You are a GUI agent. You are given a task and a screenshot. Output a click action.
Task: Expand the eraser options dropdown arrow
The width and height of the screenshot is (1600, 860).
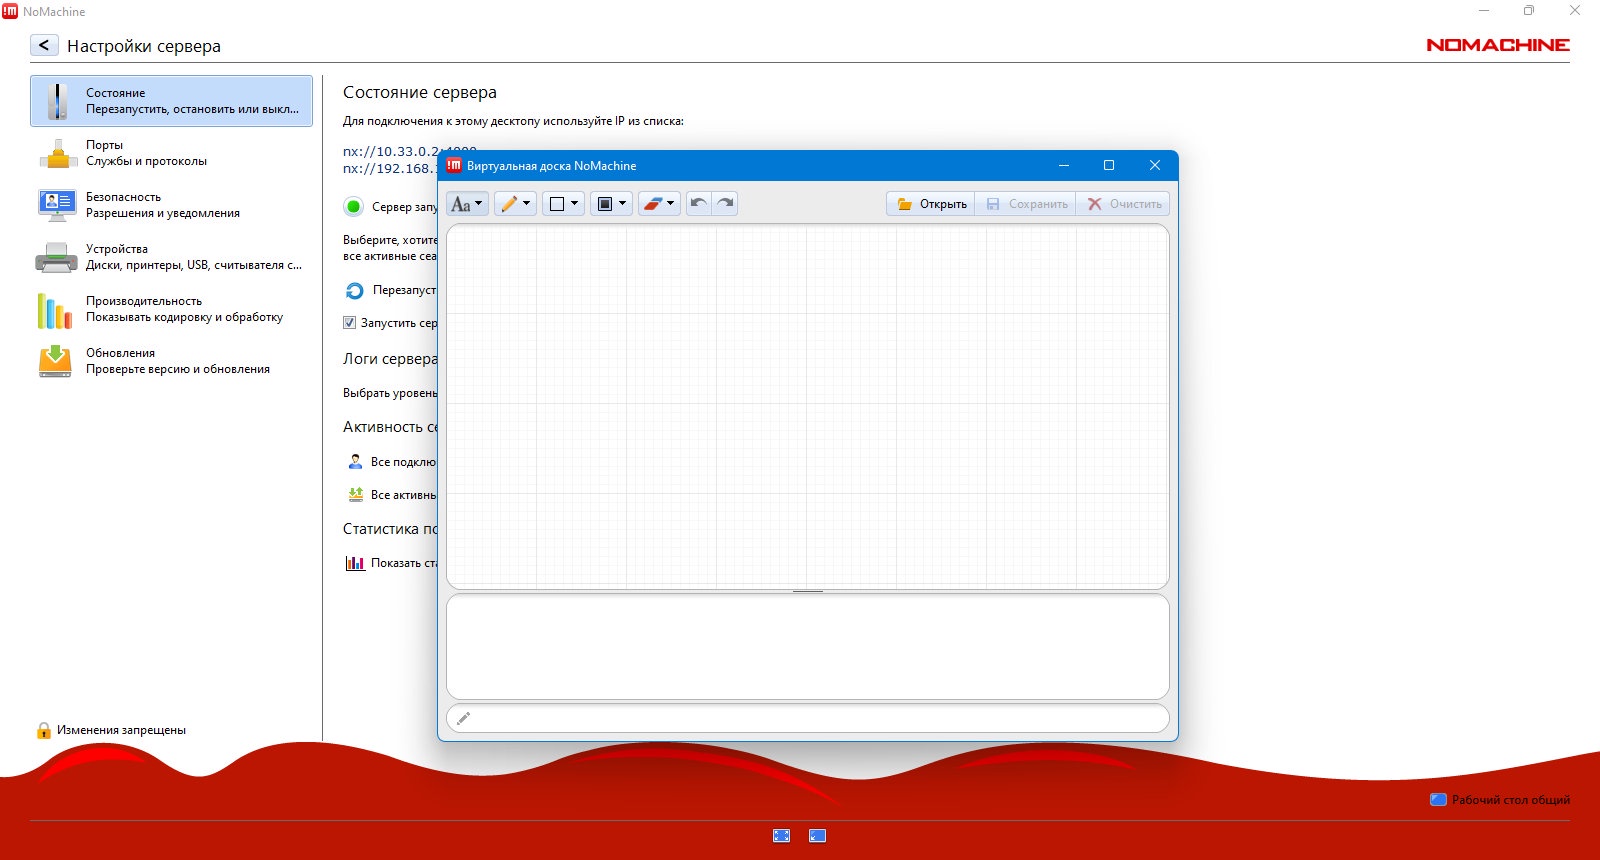click(x=670, y=204)
